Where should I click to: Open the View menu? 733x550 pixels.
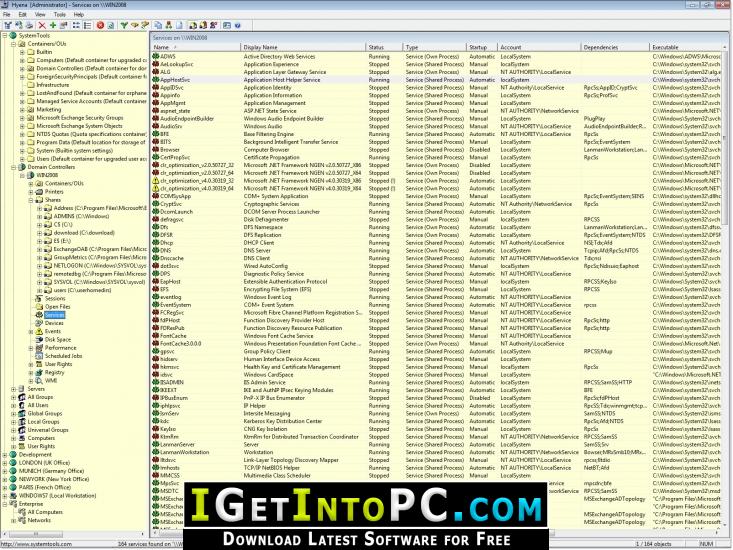[40, 15]
